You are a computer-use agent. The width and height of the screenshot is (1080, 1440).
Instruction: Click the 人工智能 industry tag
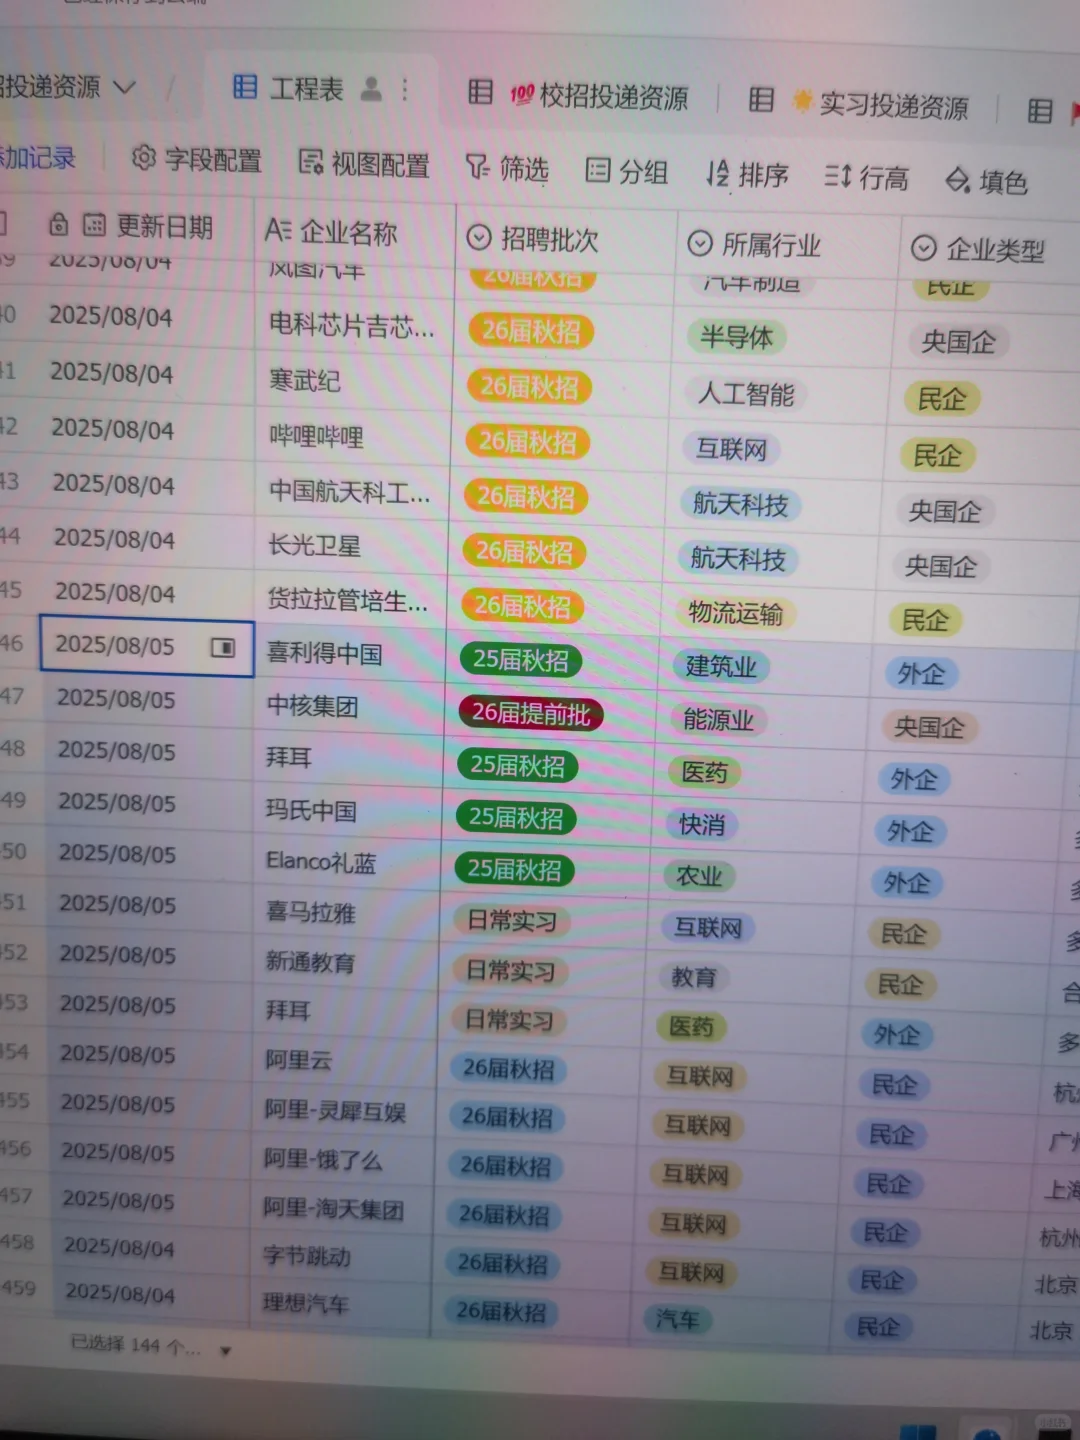pos(746,393)
